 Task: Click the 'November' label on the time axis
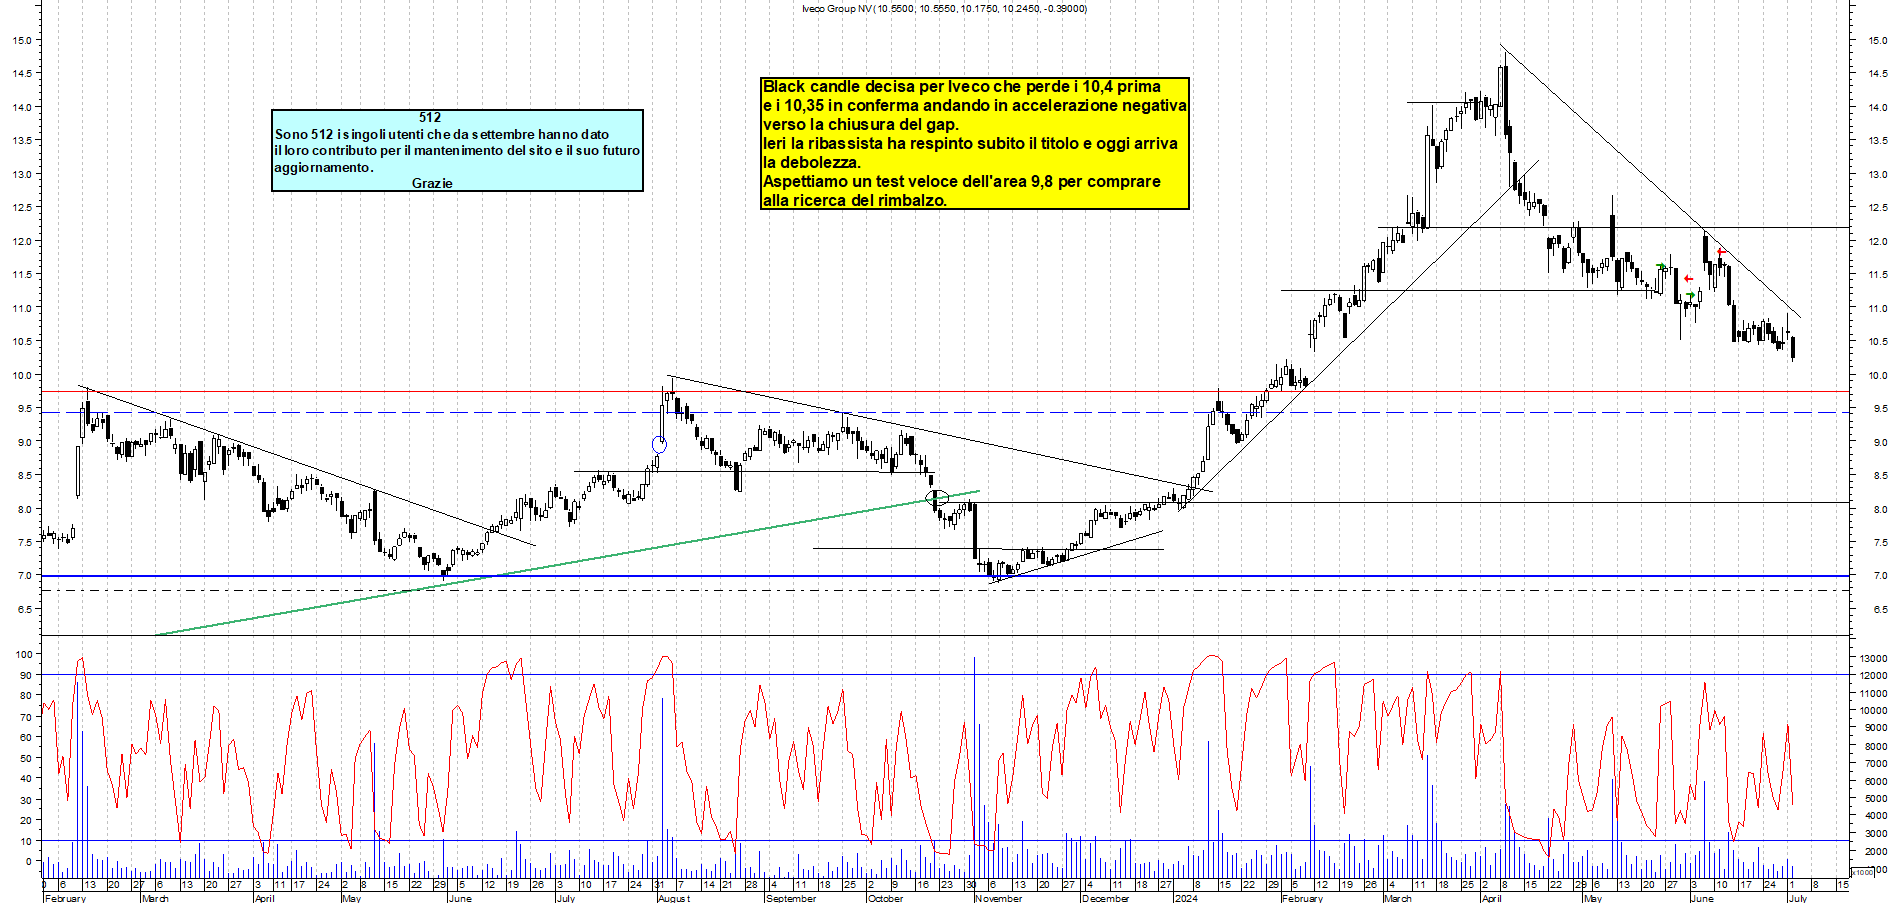click(x=999, y=898)
